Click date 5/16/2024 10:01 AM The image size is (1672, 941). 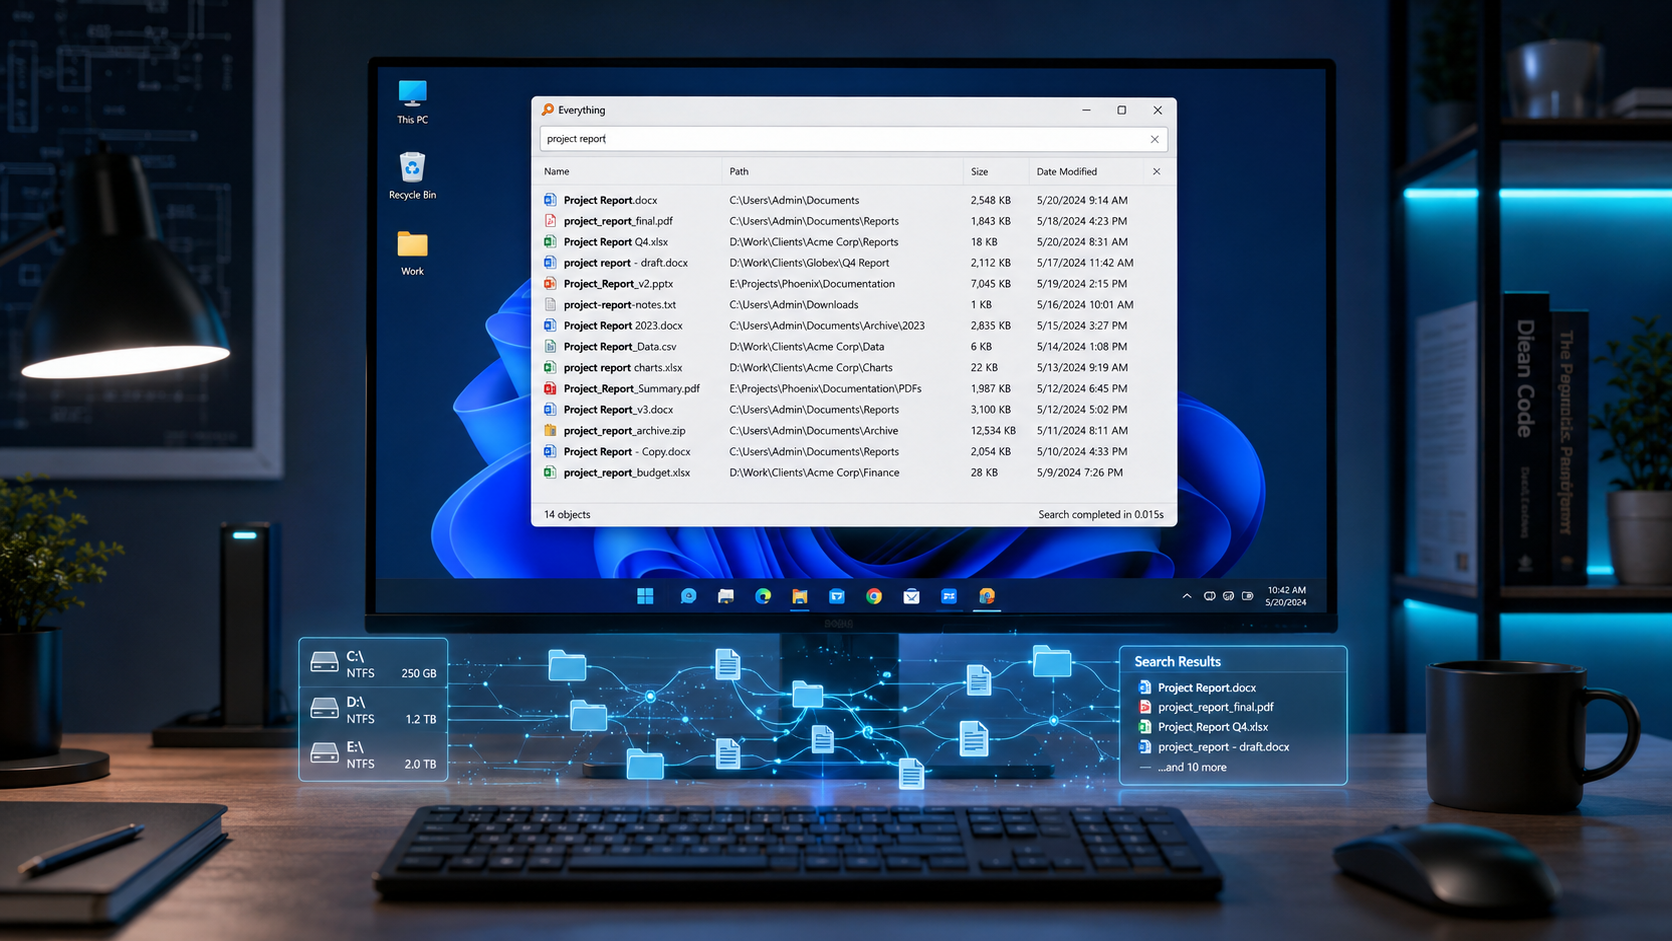click(x=1085, y=305)
